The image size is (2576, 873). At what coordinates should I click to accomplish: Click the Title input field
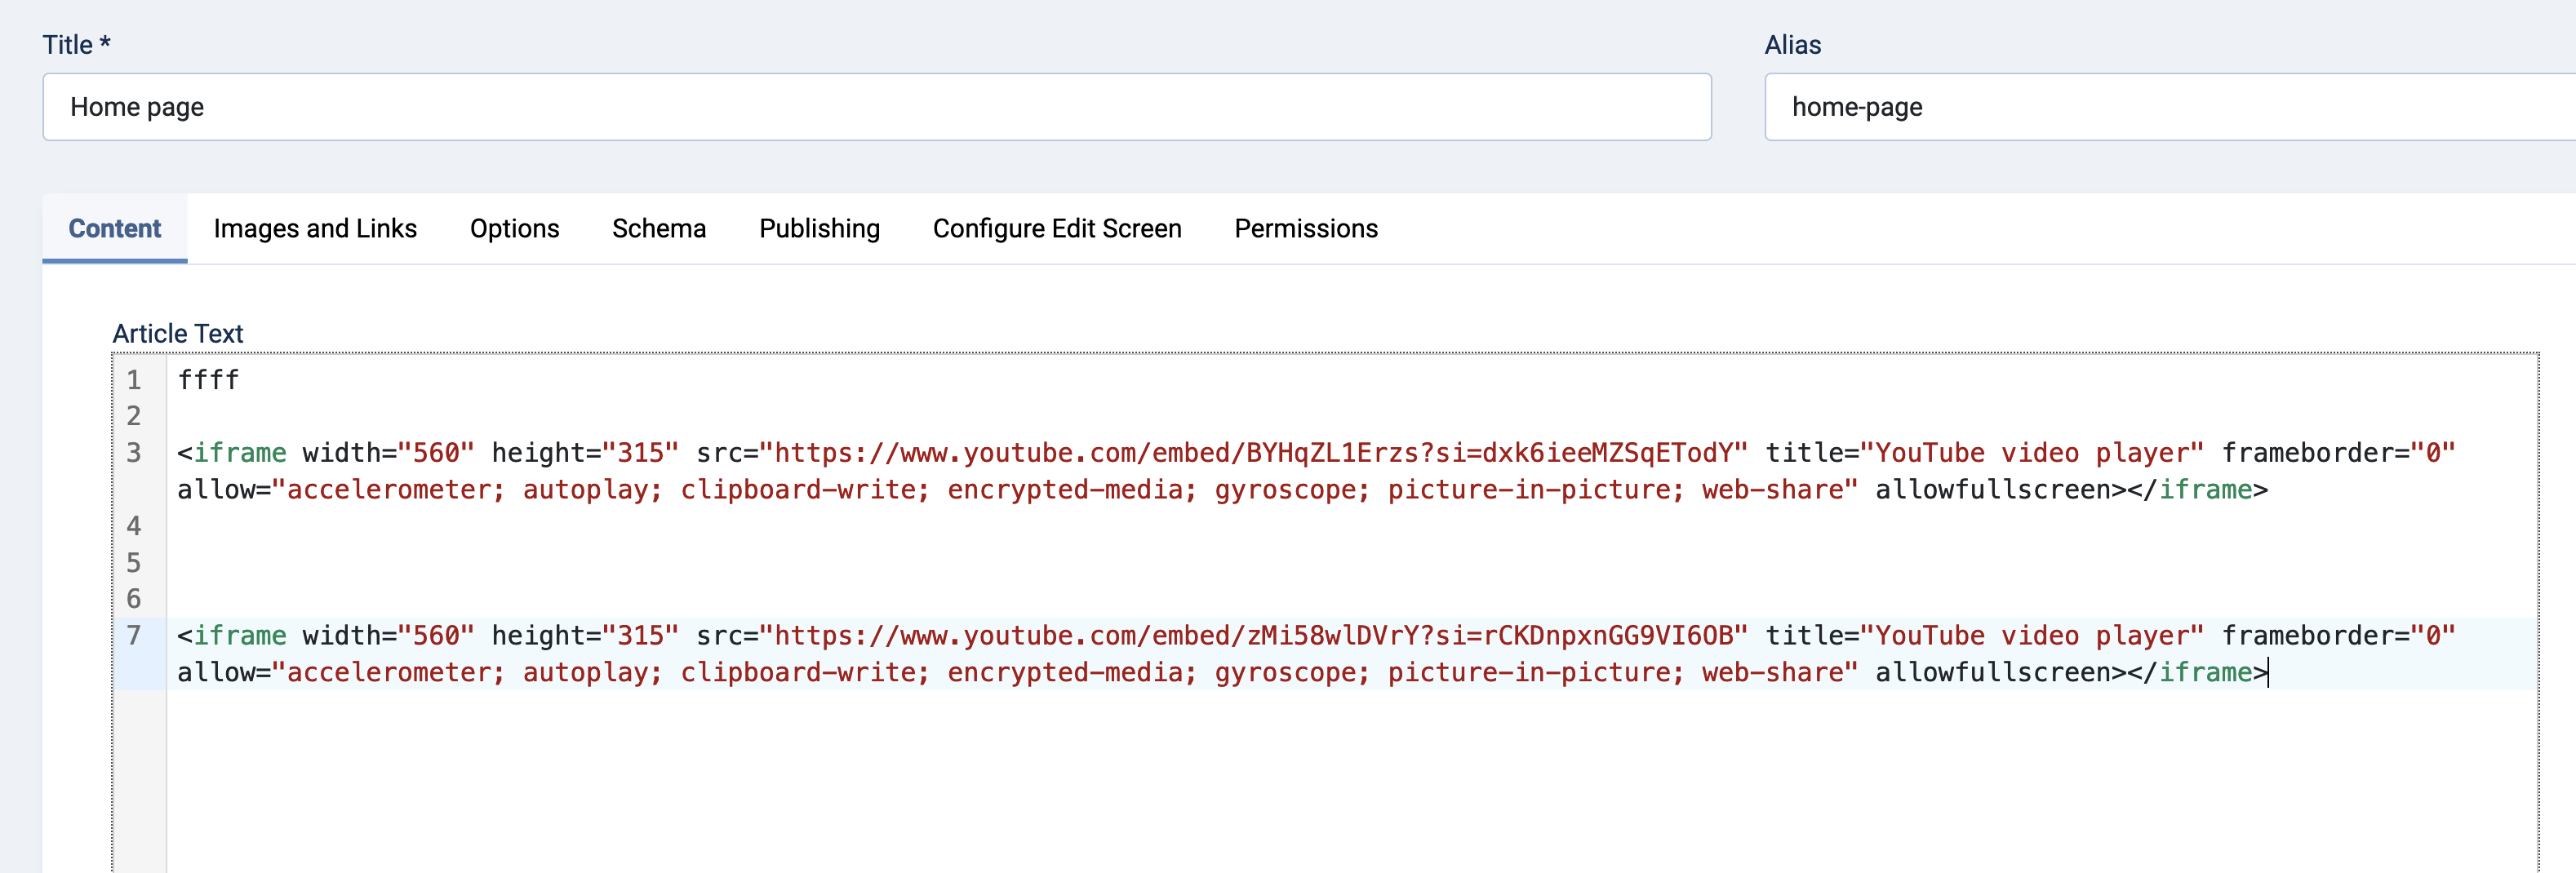(877, 107)
